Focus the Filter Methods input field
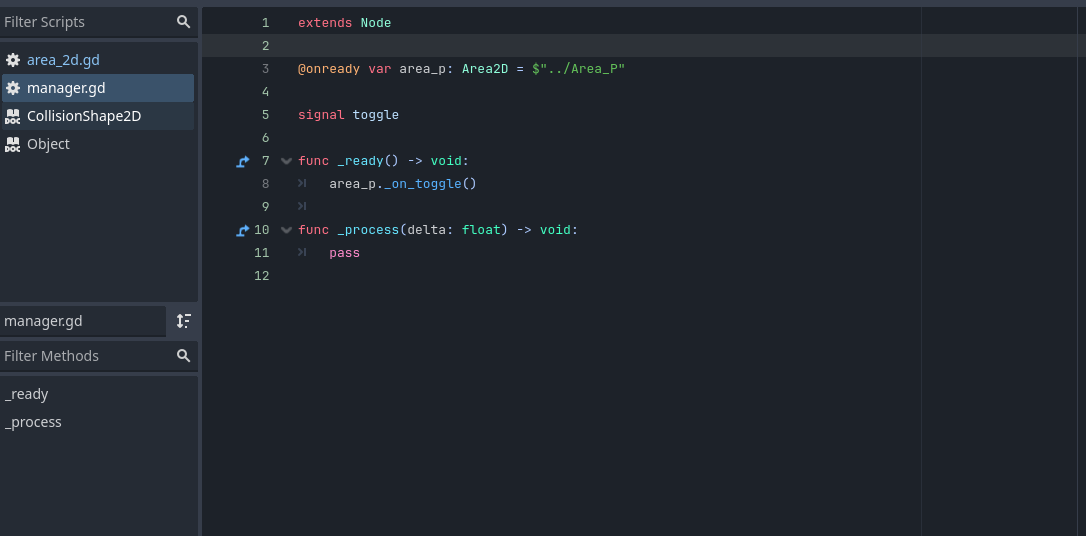Viewport: 1086px width, 536px height. (x=87, y=356)
